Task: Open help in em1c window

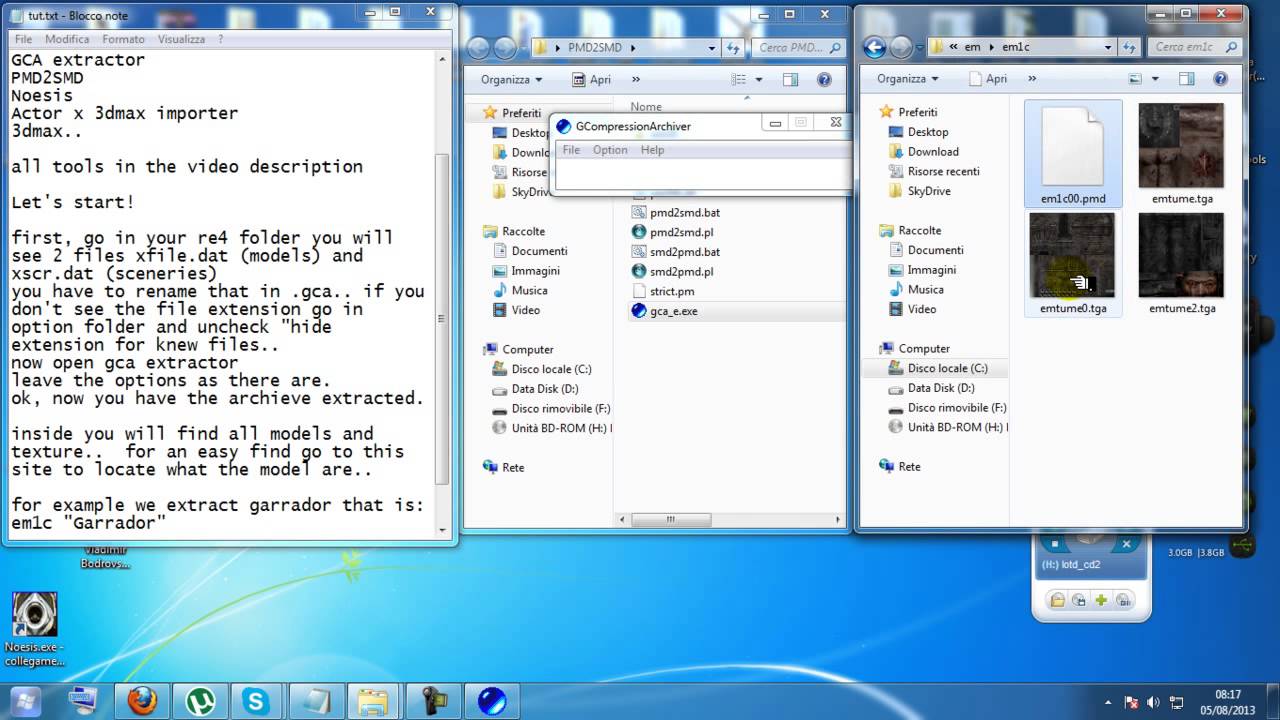Action: [1220, 78]
